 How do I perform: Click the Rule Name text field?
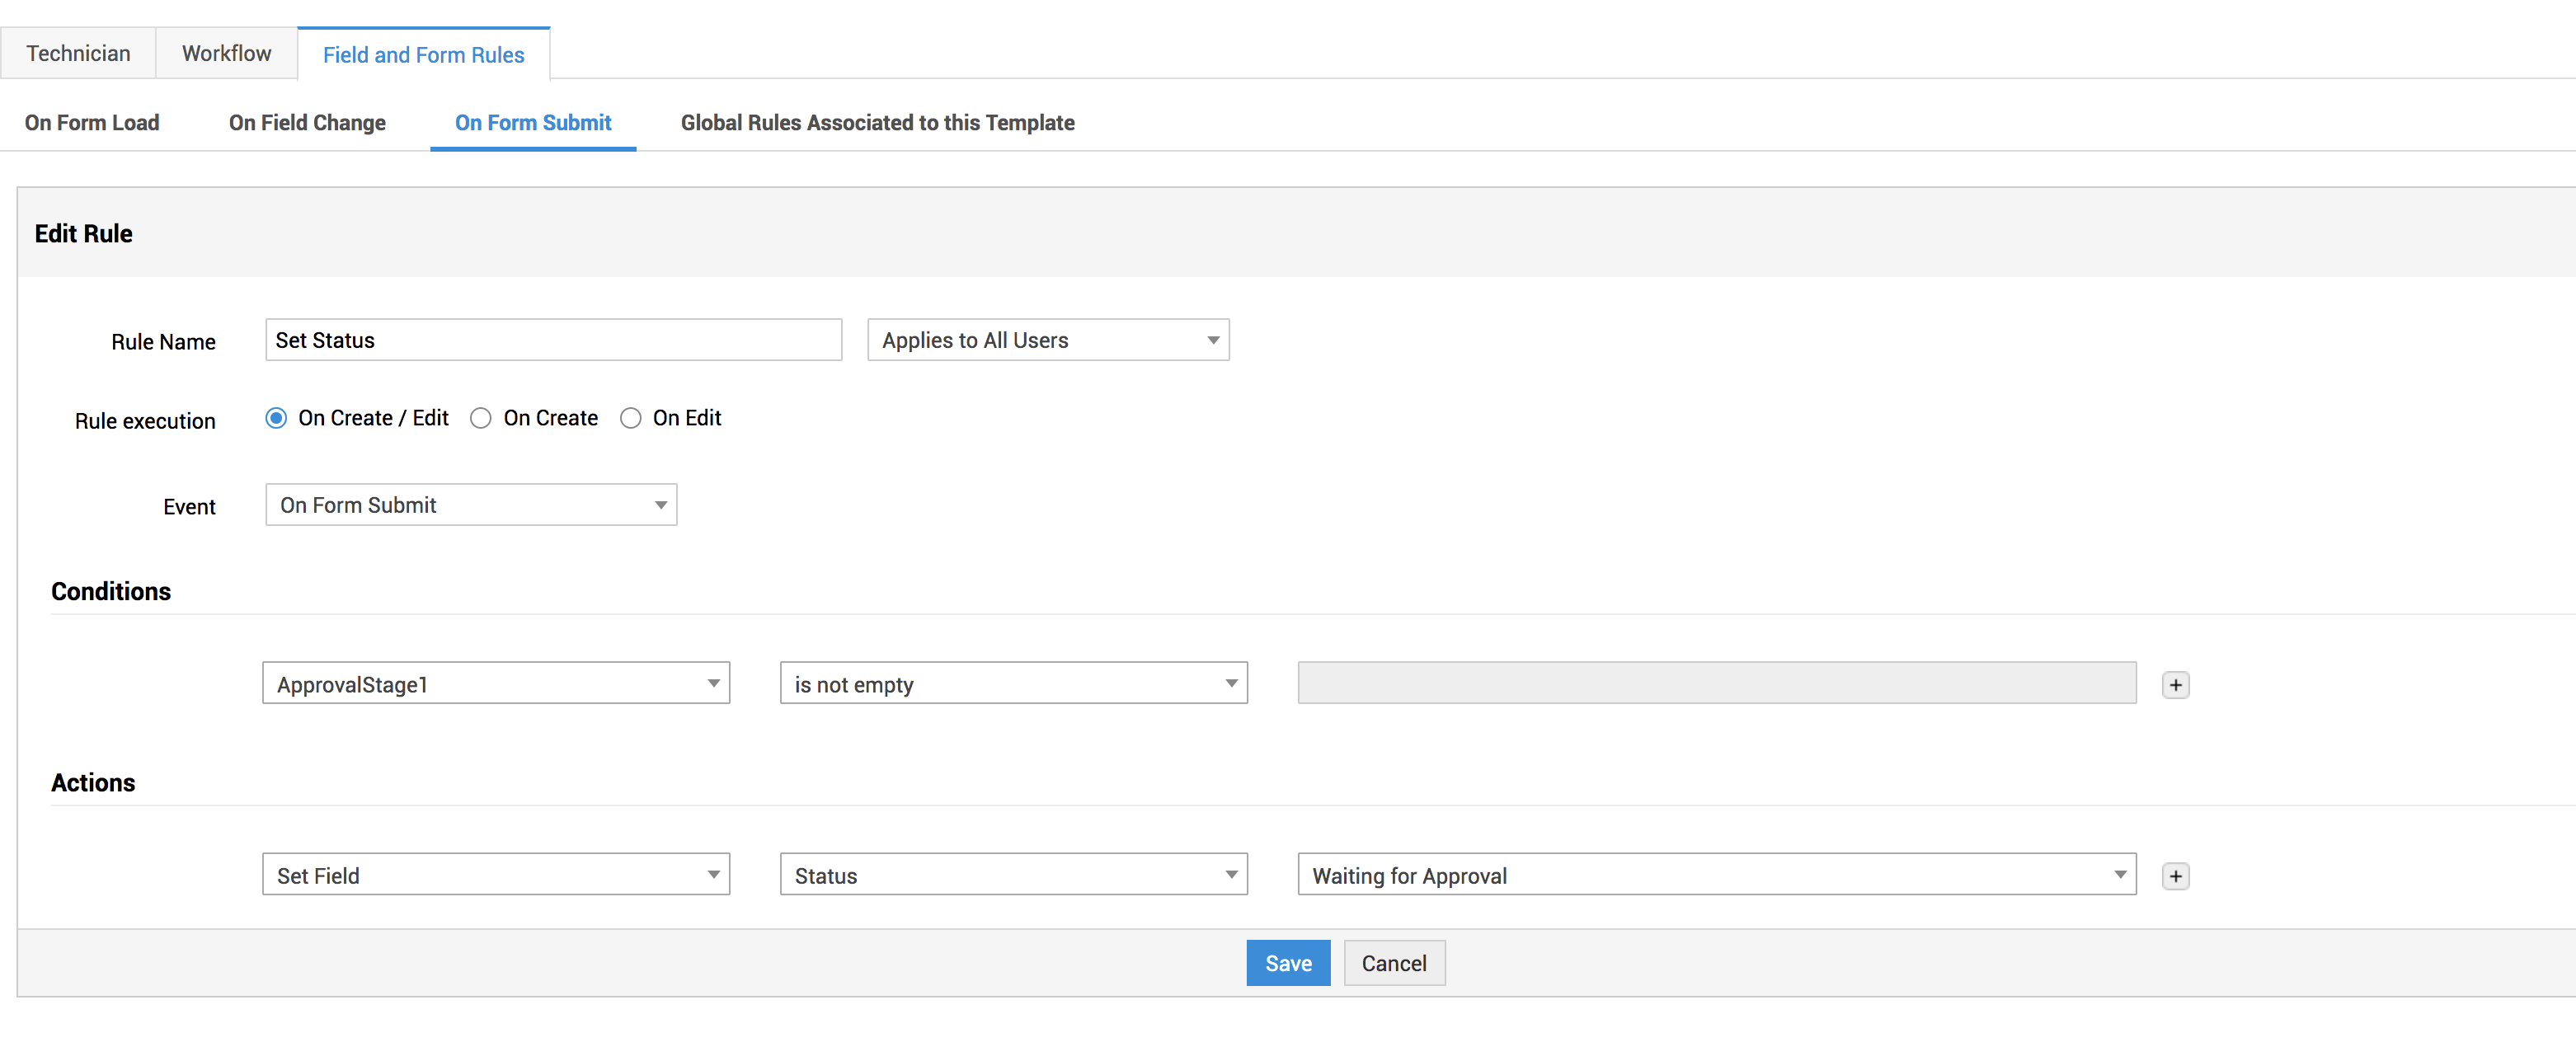tap(553, 340)
